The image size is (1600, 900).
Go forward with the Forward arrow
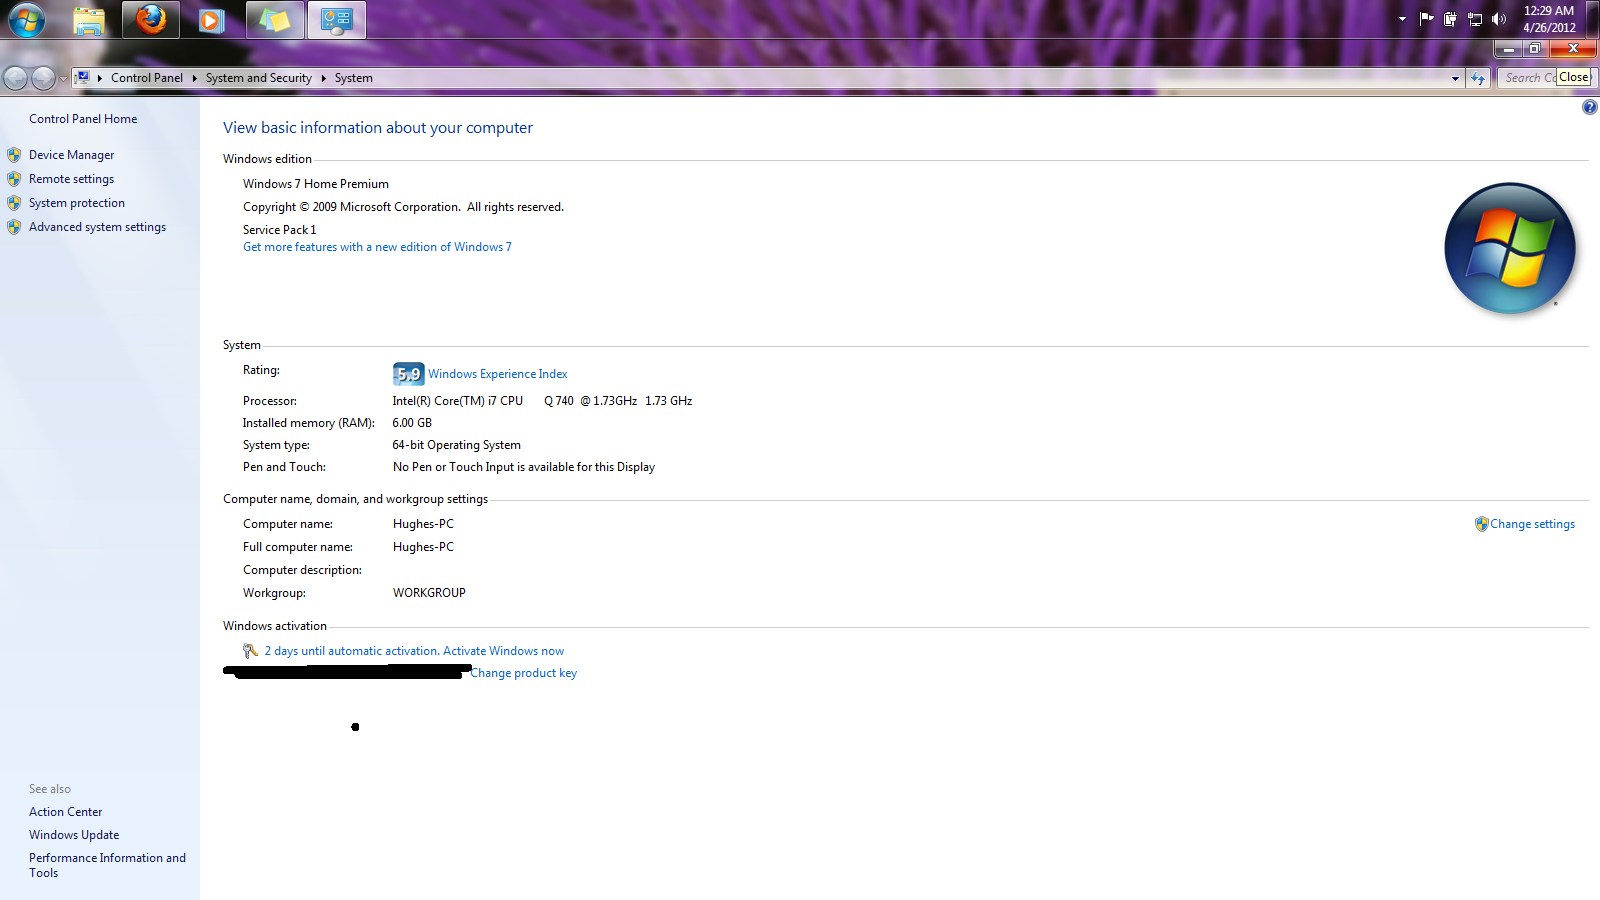click(43, 78)
